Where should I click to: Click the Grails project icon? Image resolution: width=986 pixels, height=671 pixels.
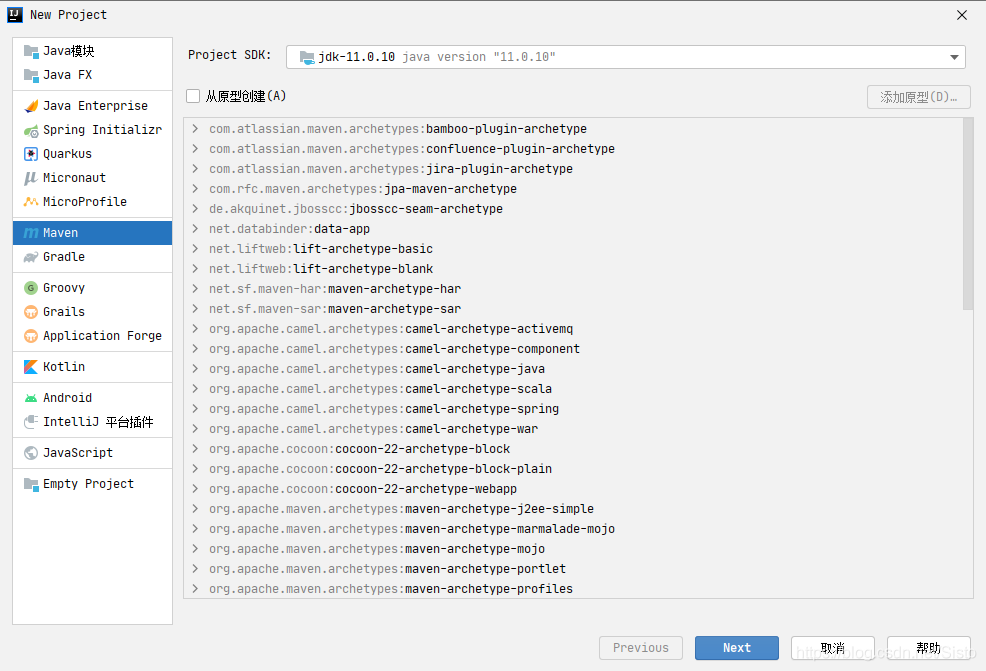click(31, 312)
